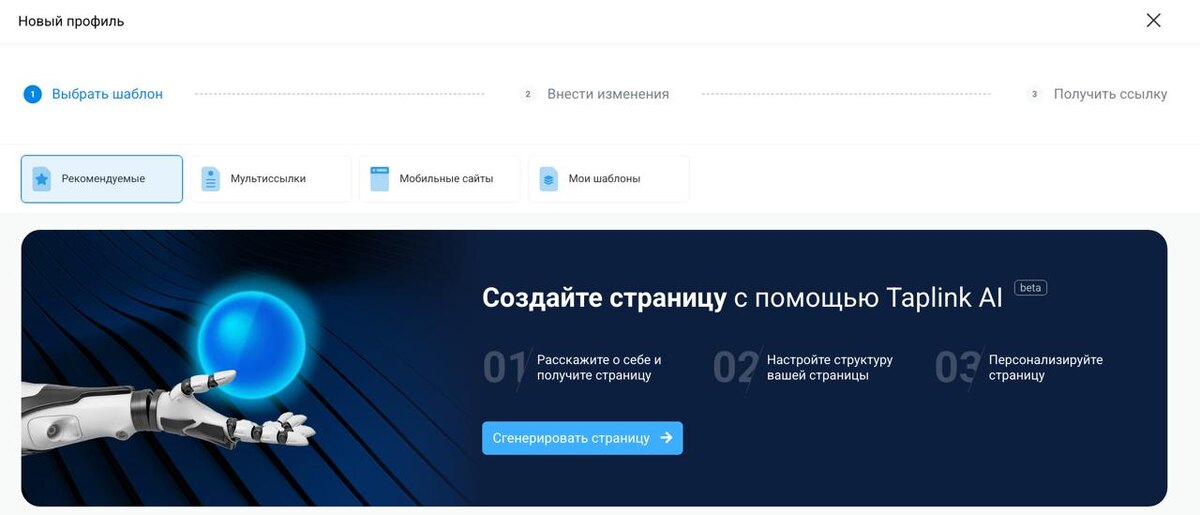Click the star icon on Рекомендуемые
The height and width of the screenshot is (515, 1200).
tap(41, 179)
